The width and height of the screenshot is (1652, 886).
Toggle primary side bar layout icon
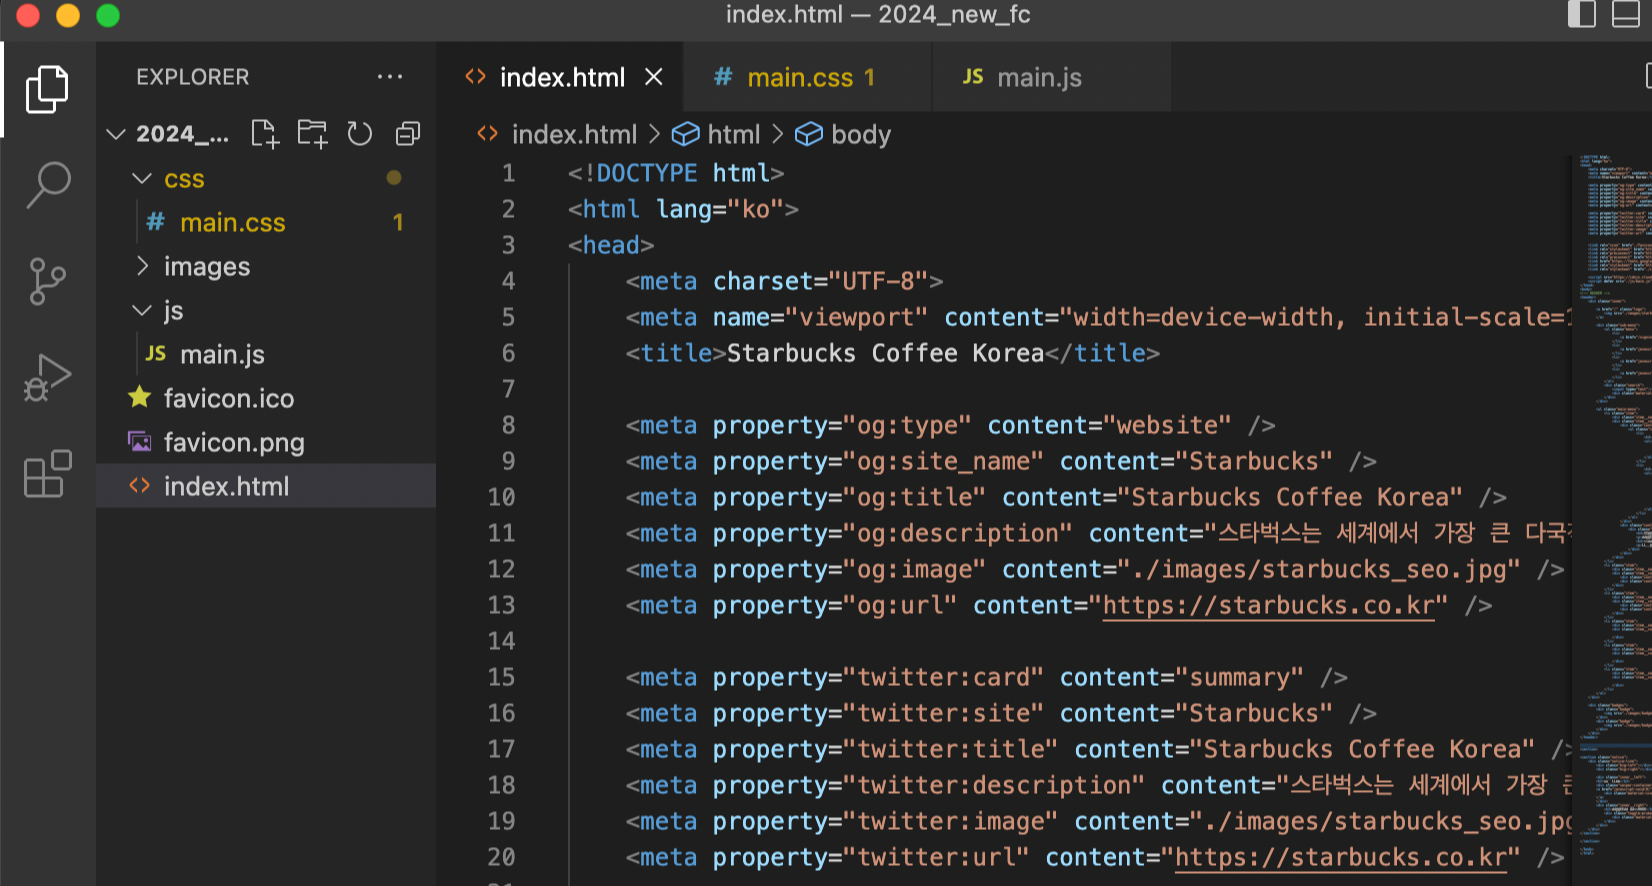click(x=1582, y=14)
